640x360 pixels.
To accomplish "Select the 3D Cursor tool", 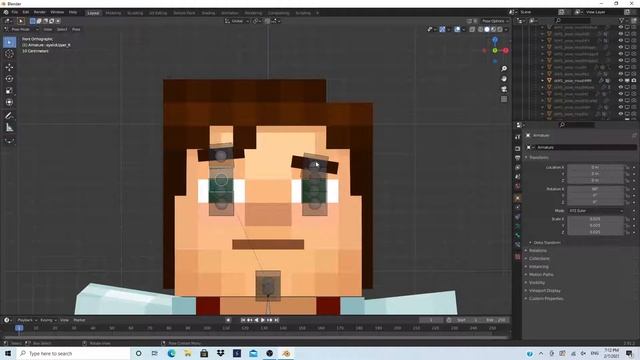I will [9, 54].
